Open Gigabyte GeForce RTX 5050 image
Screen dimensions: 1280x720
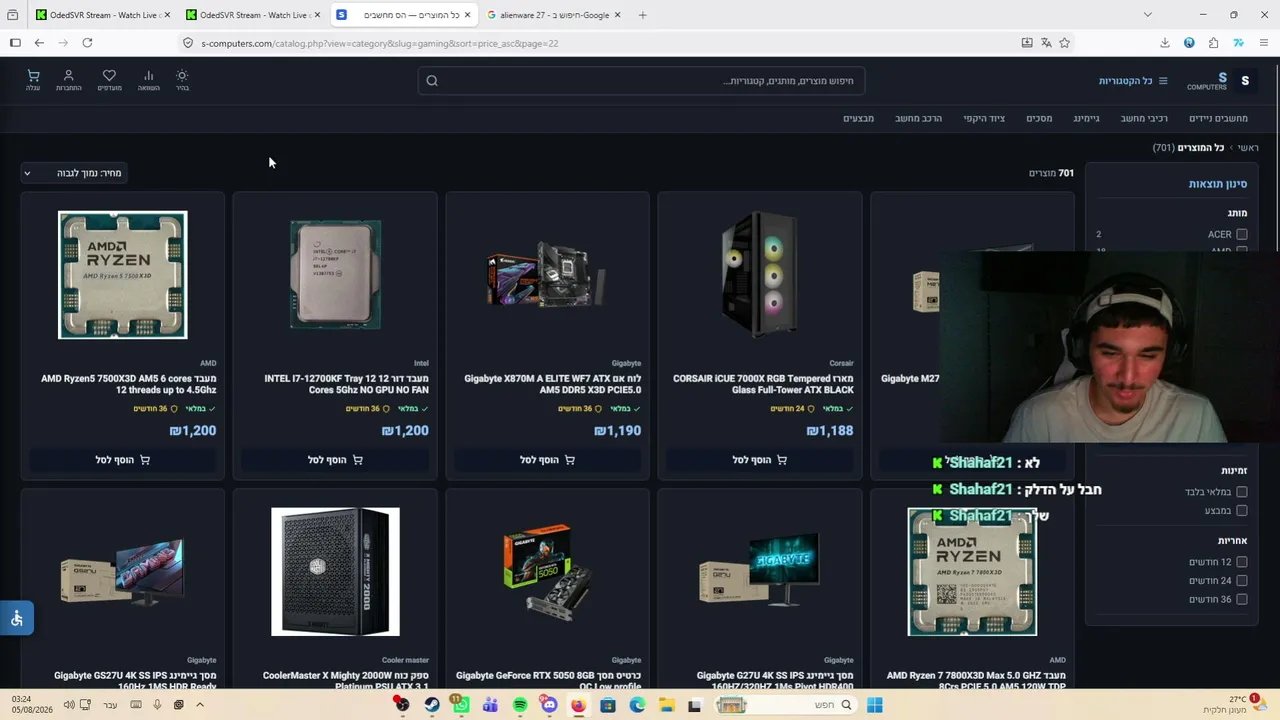tap(547, 572)
